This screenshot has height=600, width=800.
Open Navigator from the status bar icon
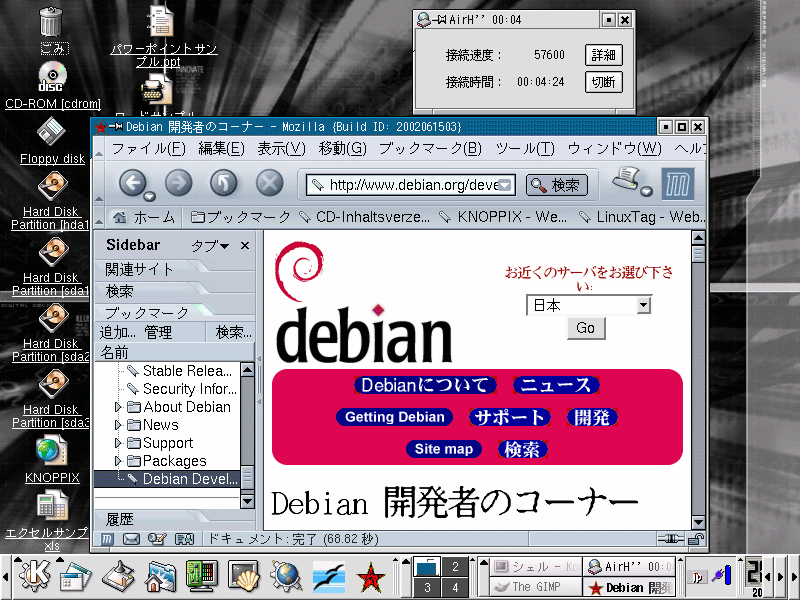[107, 539]
